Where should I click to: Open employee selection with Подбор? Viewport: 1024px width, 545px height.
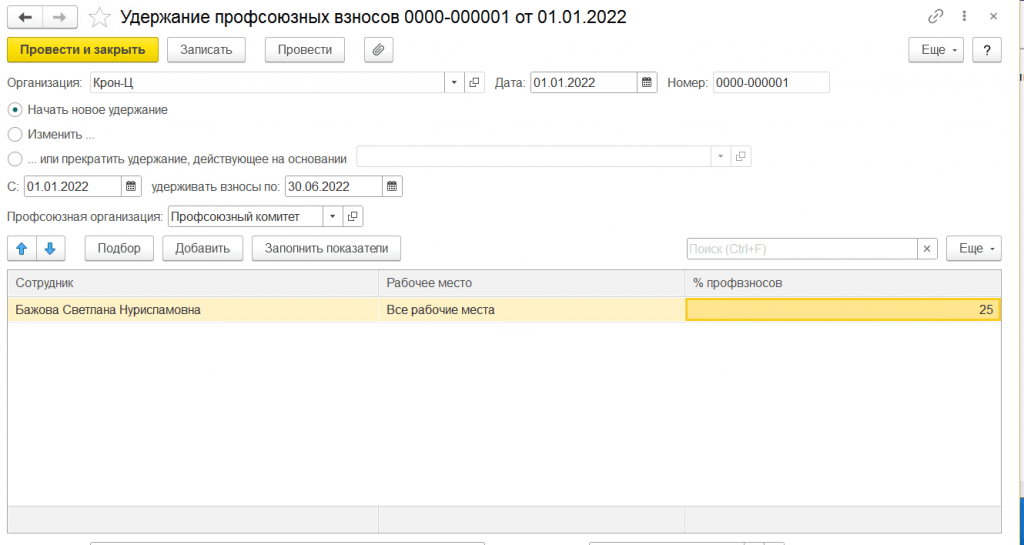pos(119,249)
